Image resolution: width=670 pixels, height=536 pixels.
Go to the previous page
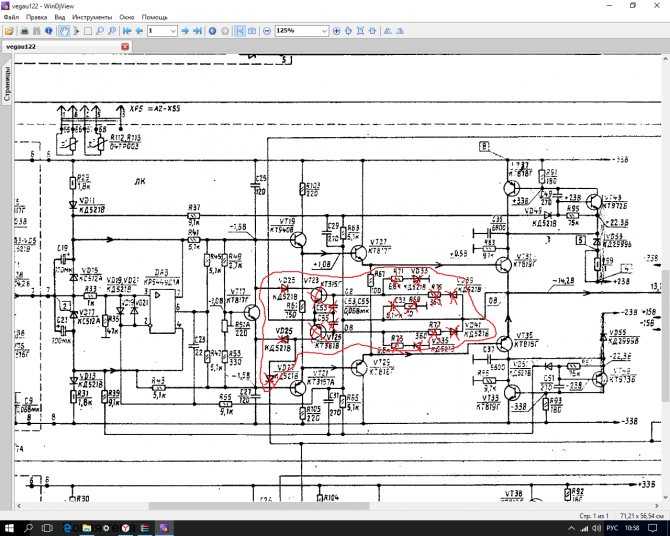click(x=139, y=31)
